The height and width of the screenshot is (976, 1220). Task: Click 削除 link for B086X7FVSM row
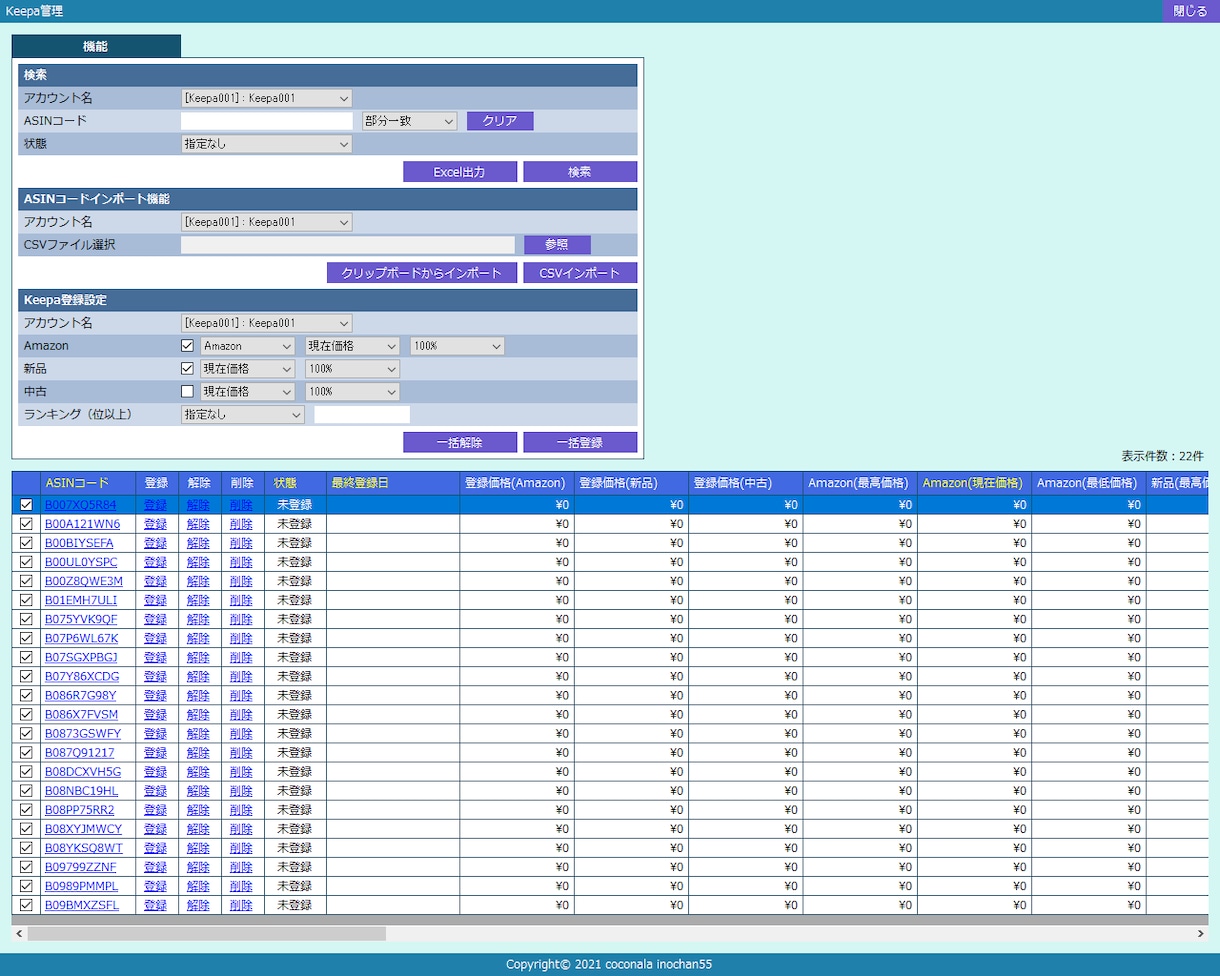tap(241, 714)
